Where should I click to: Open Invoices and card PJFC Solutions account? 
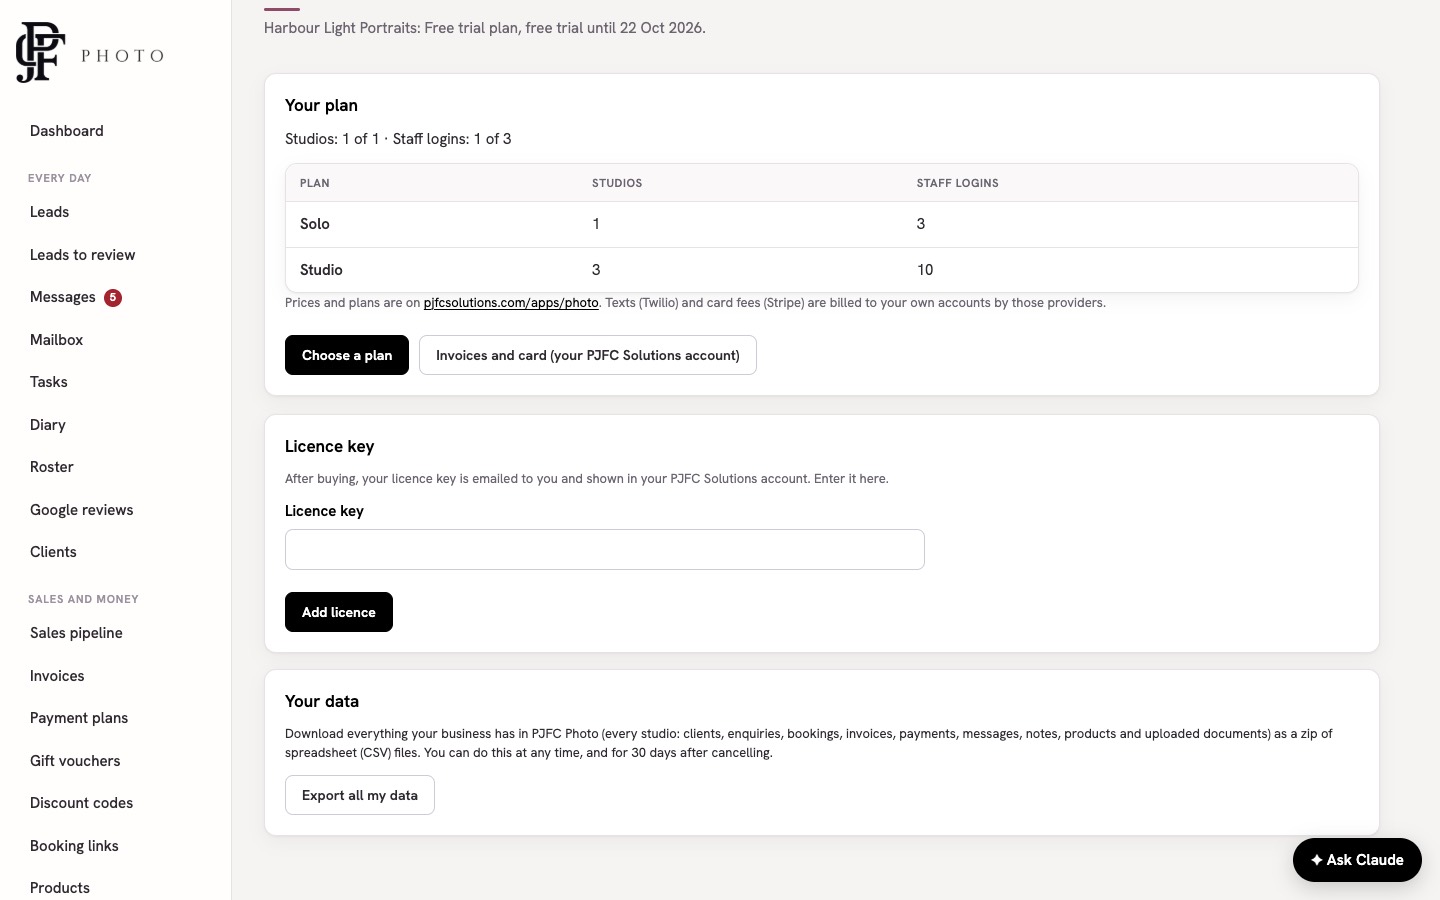click(588, 355)
